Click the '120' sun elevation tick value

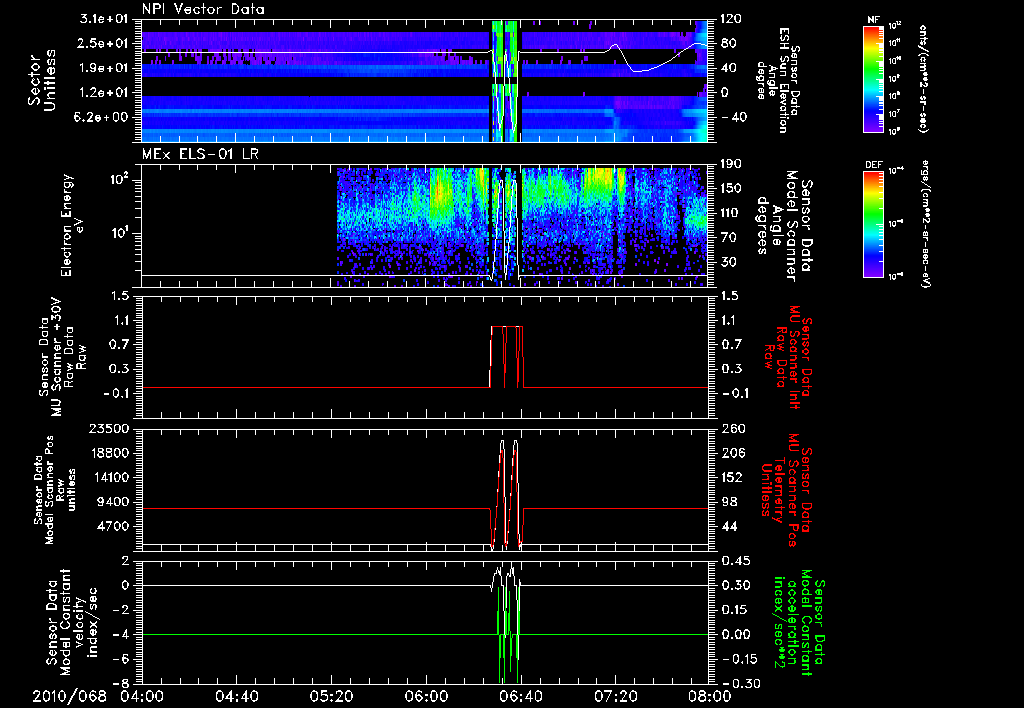[731, 19]
